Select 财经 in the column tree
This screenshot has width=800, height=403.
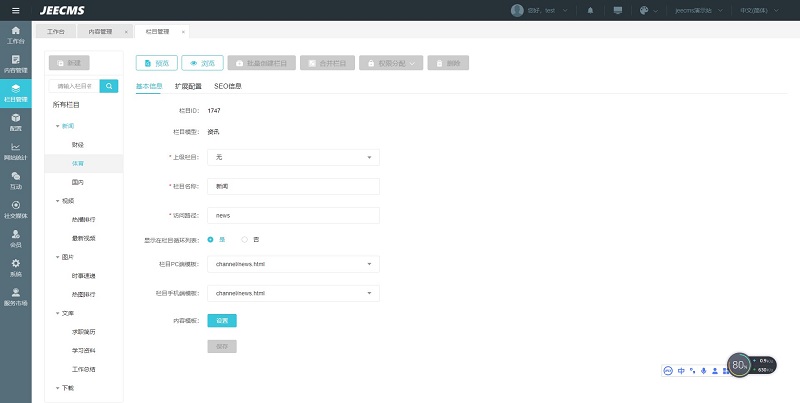[78, 144]
